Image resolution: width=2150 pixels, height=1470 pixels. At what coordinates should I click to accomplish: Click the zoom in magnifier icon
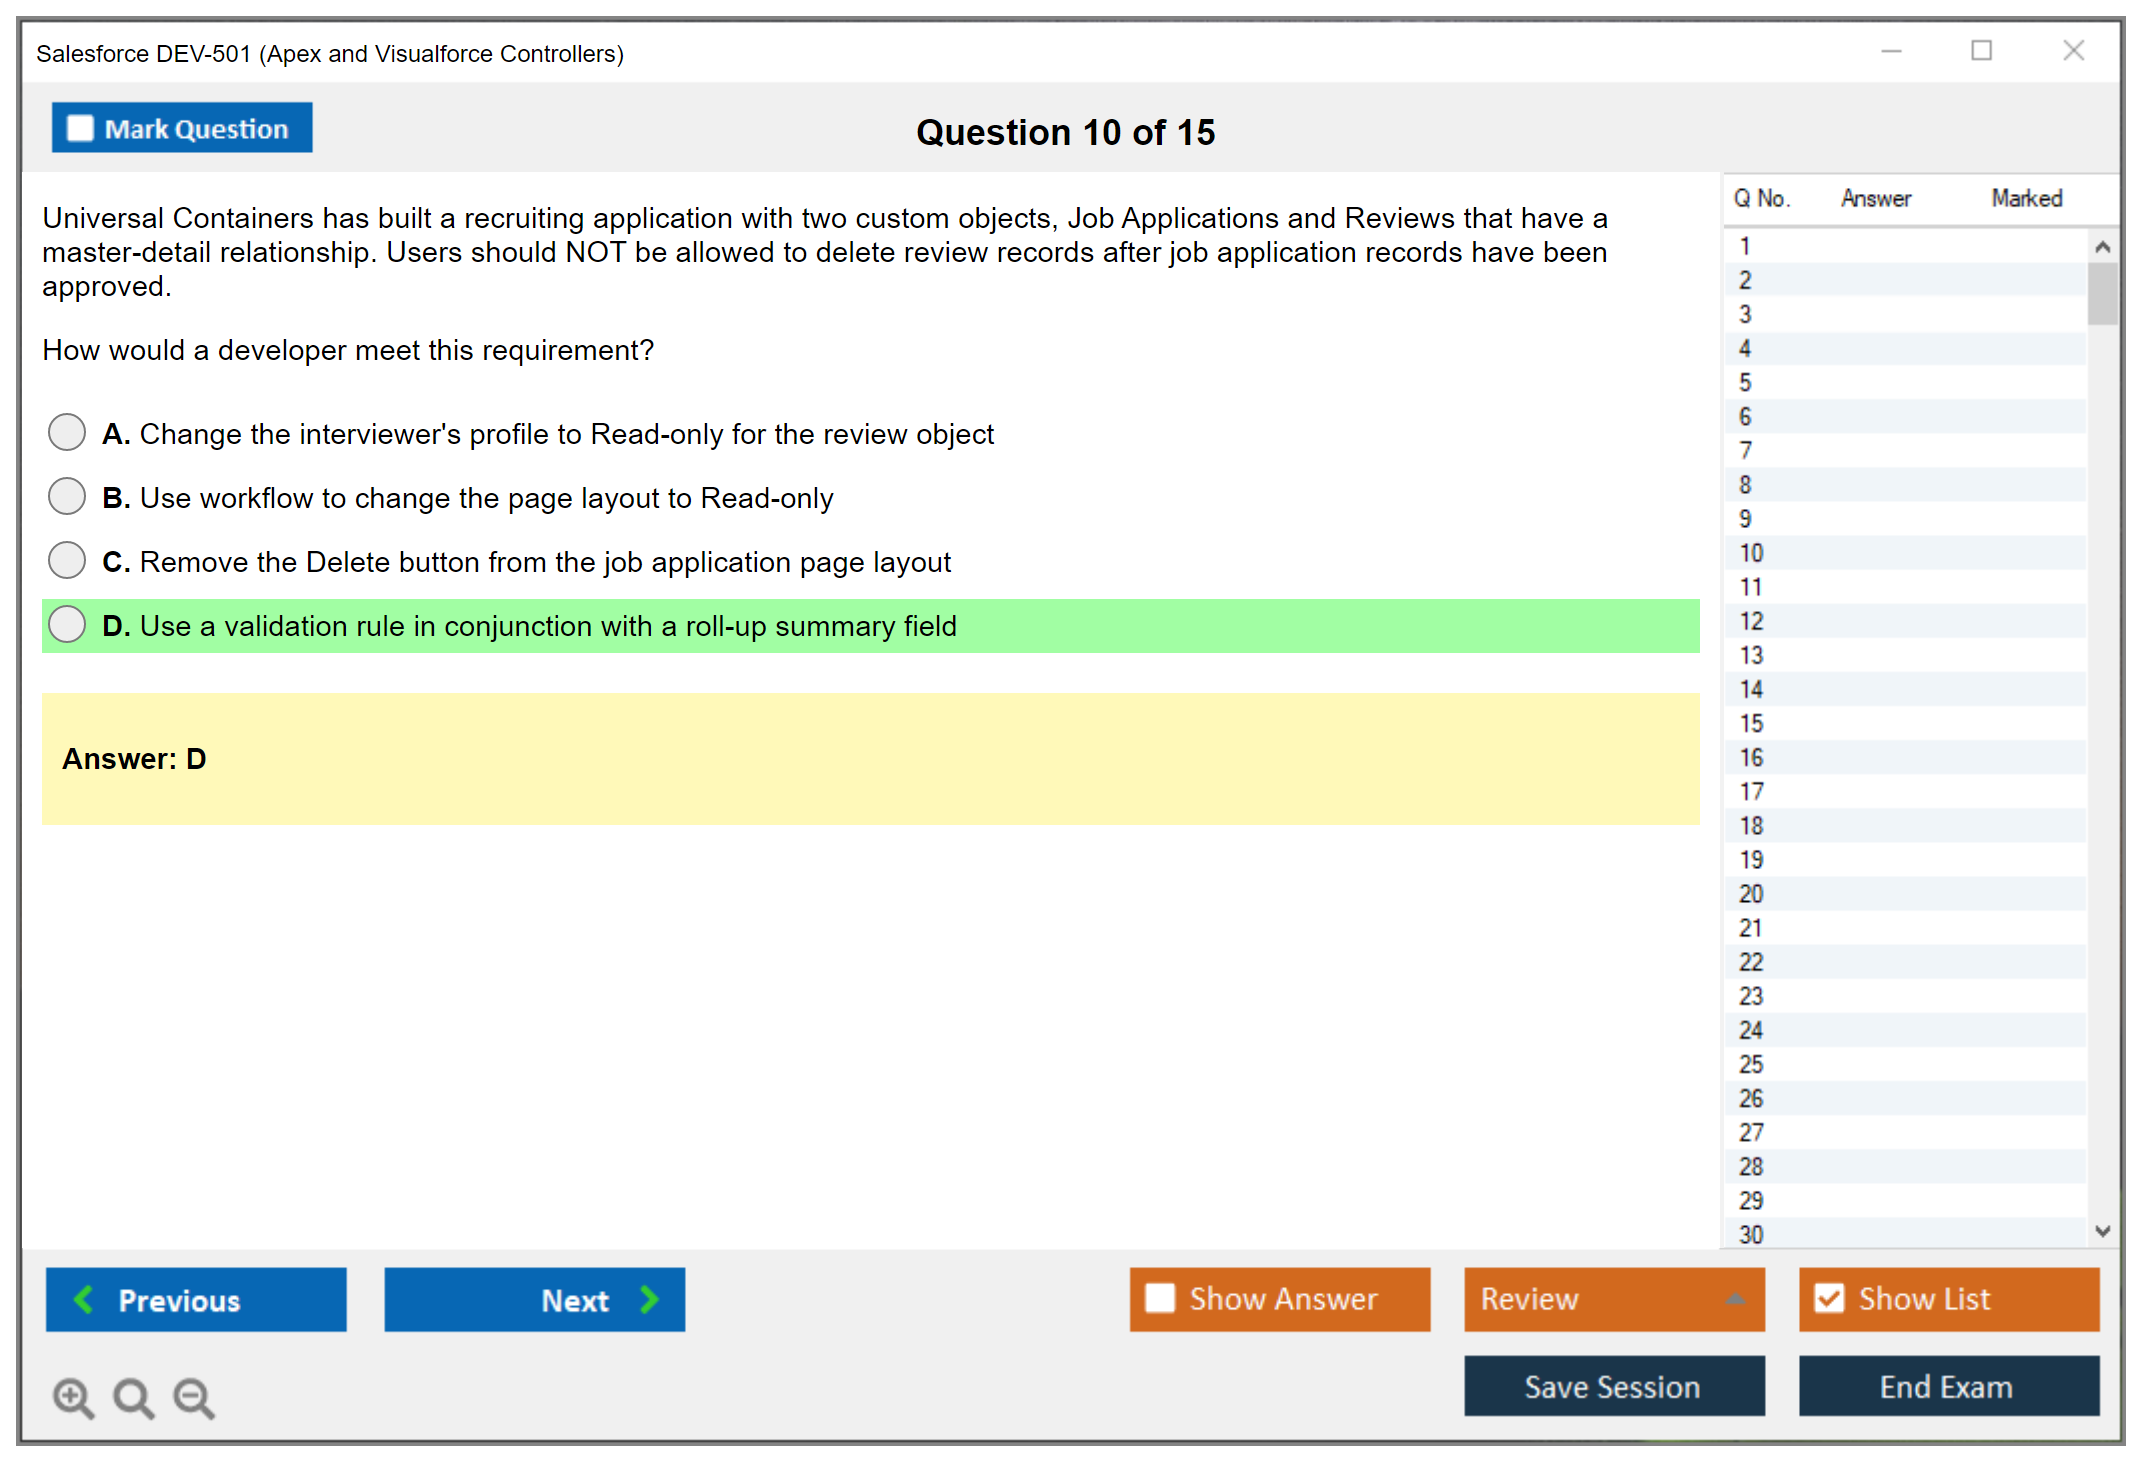[73, 1397]
